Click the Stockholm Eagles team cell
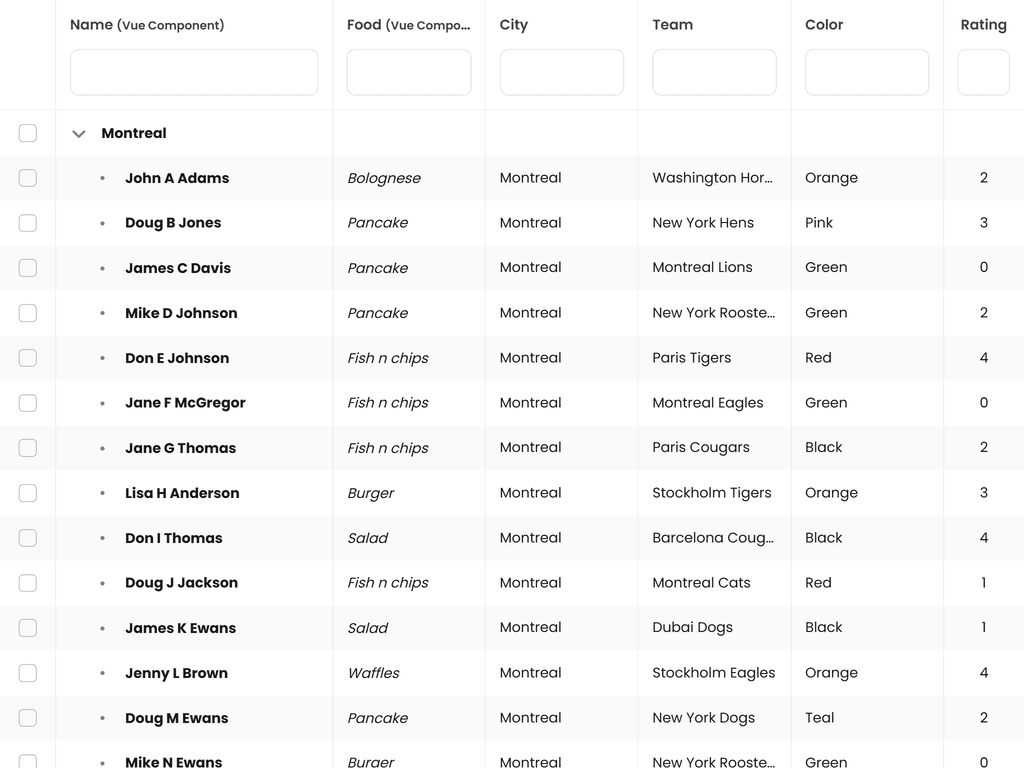 (x=713, y=673)
